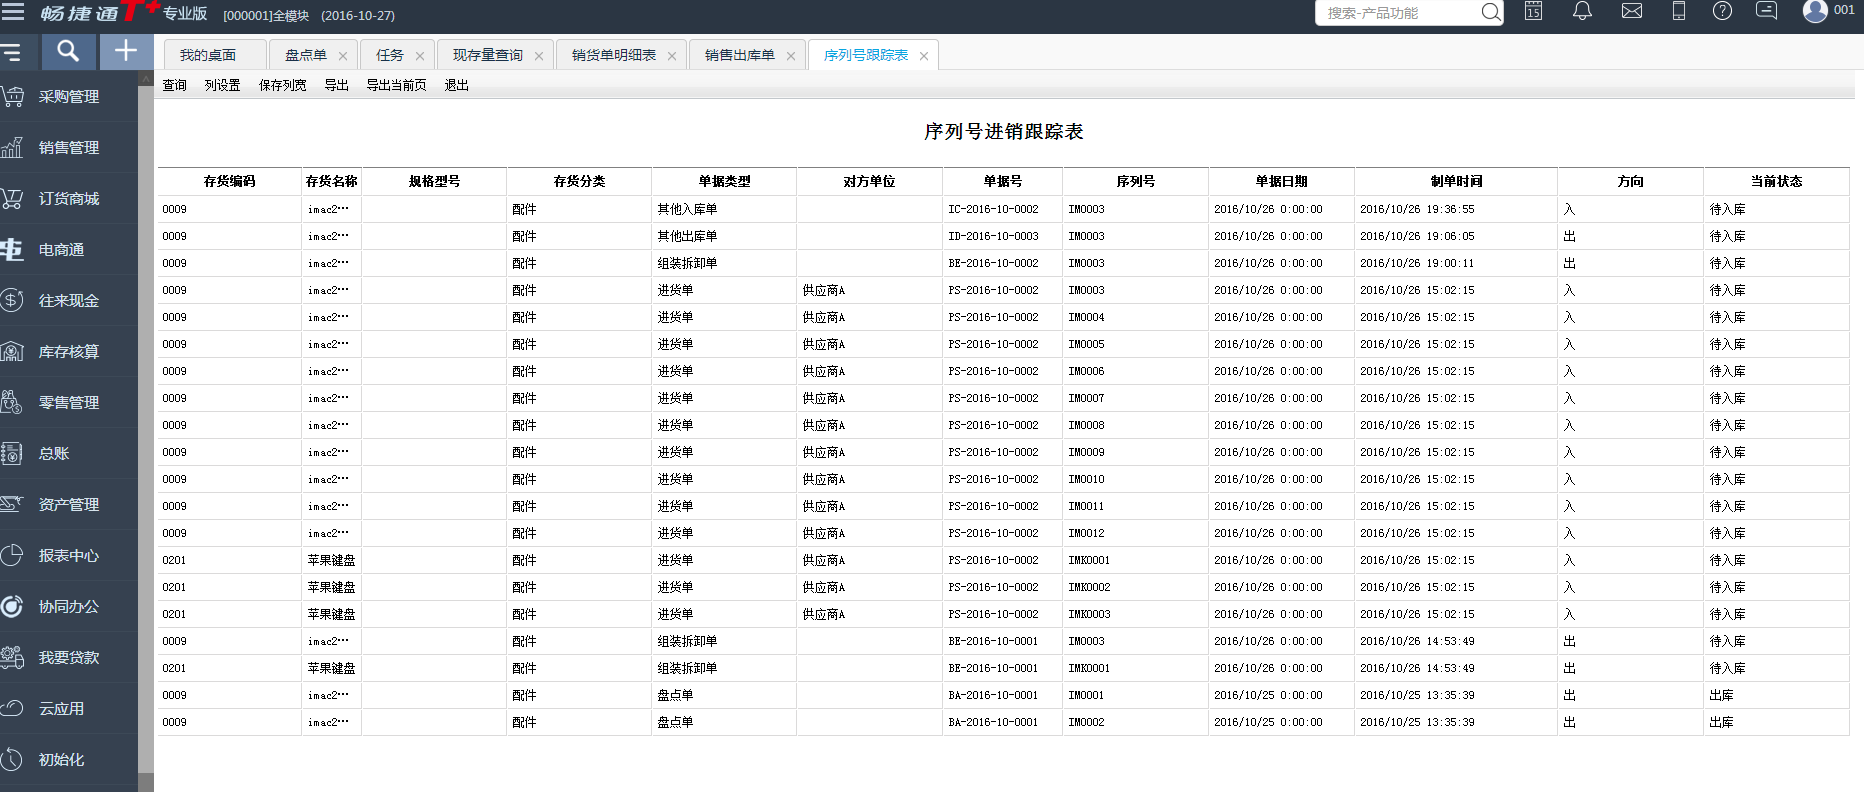Switch to the 现存量查询 tab
The image size is (1864, 792).
click(x=487, y=56)
